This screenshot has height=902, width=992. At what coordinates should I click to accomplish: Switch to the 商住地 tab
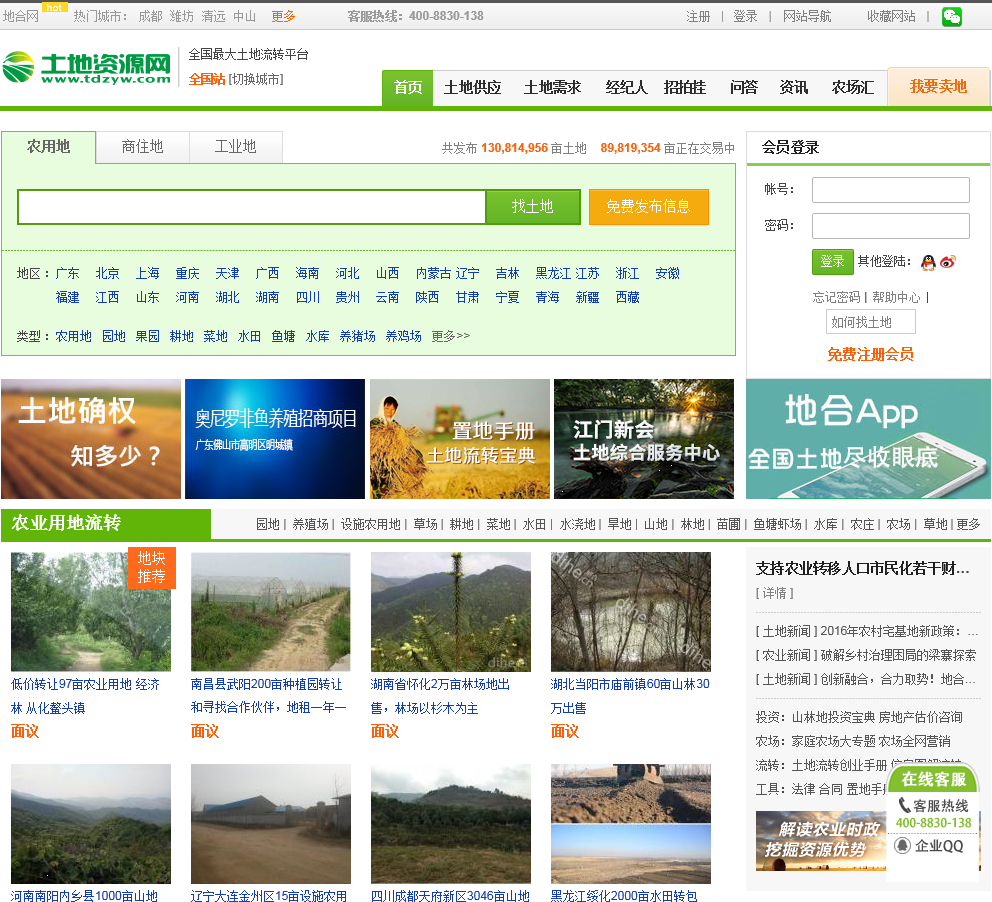point(142,147)
